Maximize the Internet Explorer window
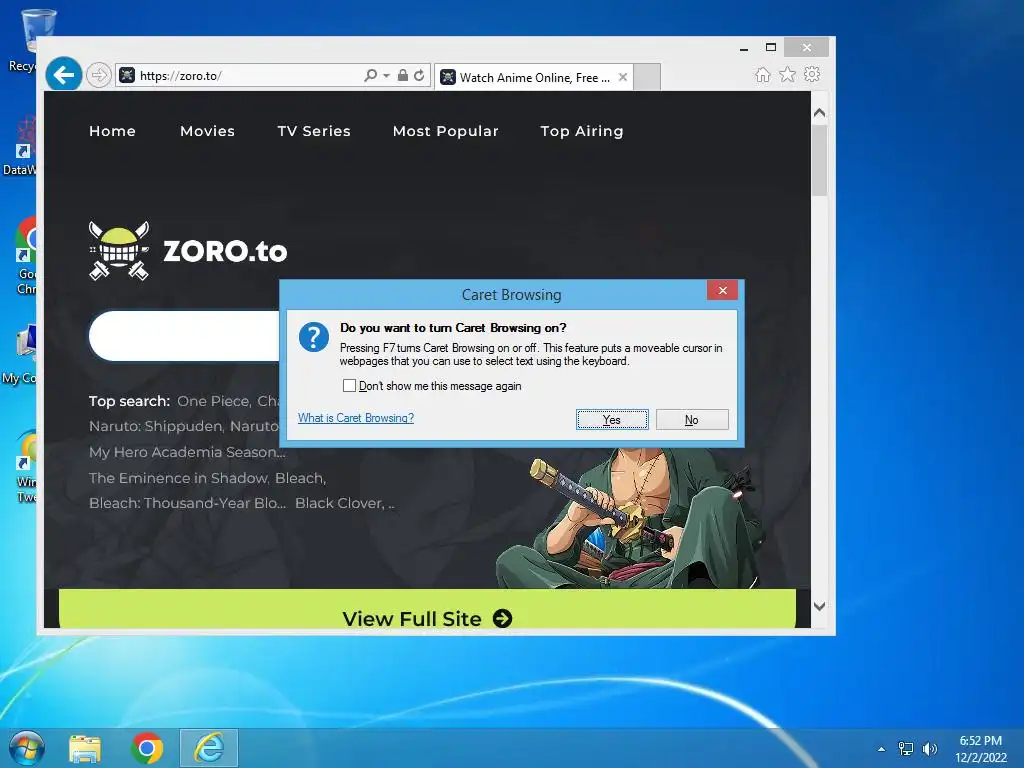 (771, 47)
